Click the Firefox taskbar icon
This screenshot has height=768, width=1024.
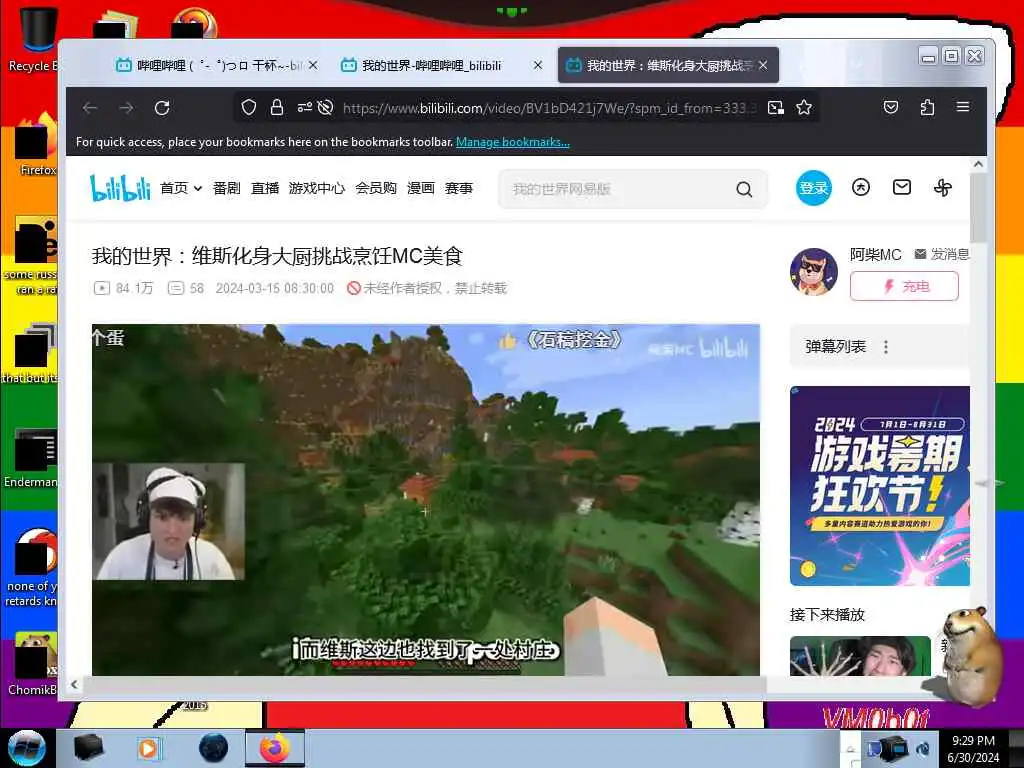[x=275, y=748]
